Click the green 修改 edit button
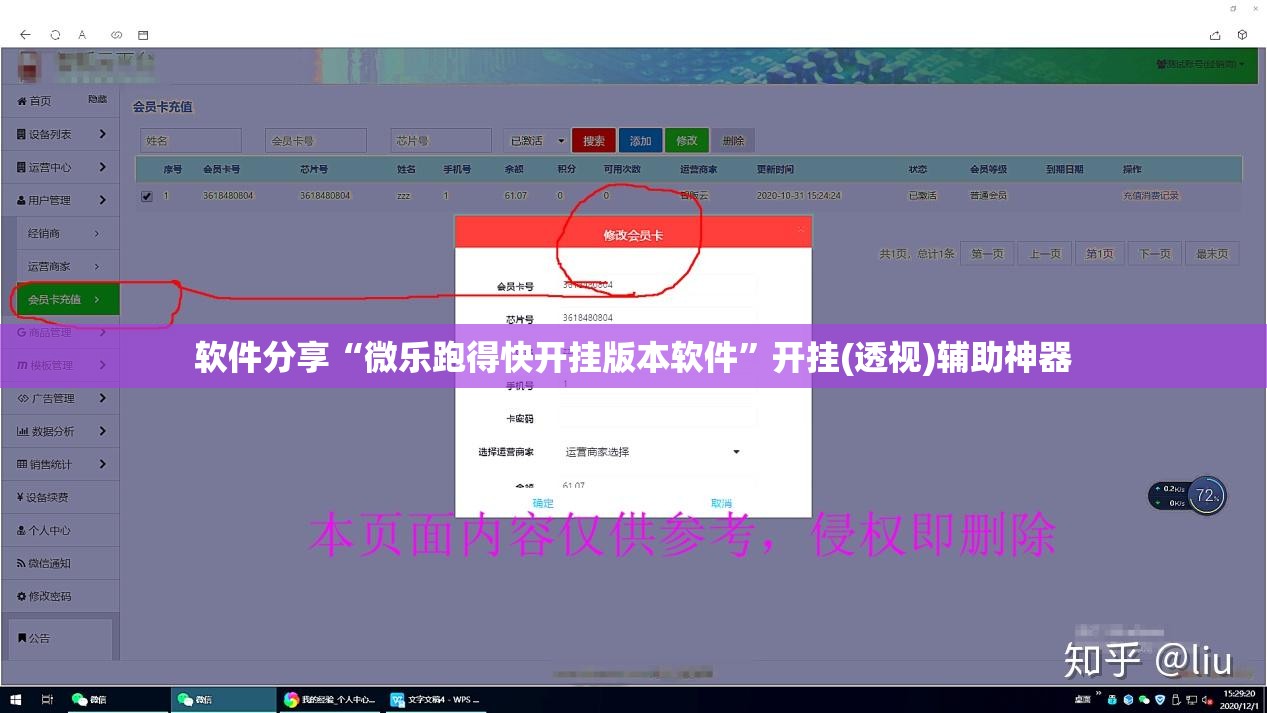 coord(687,141)
